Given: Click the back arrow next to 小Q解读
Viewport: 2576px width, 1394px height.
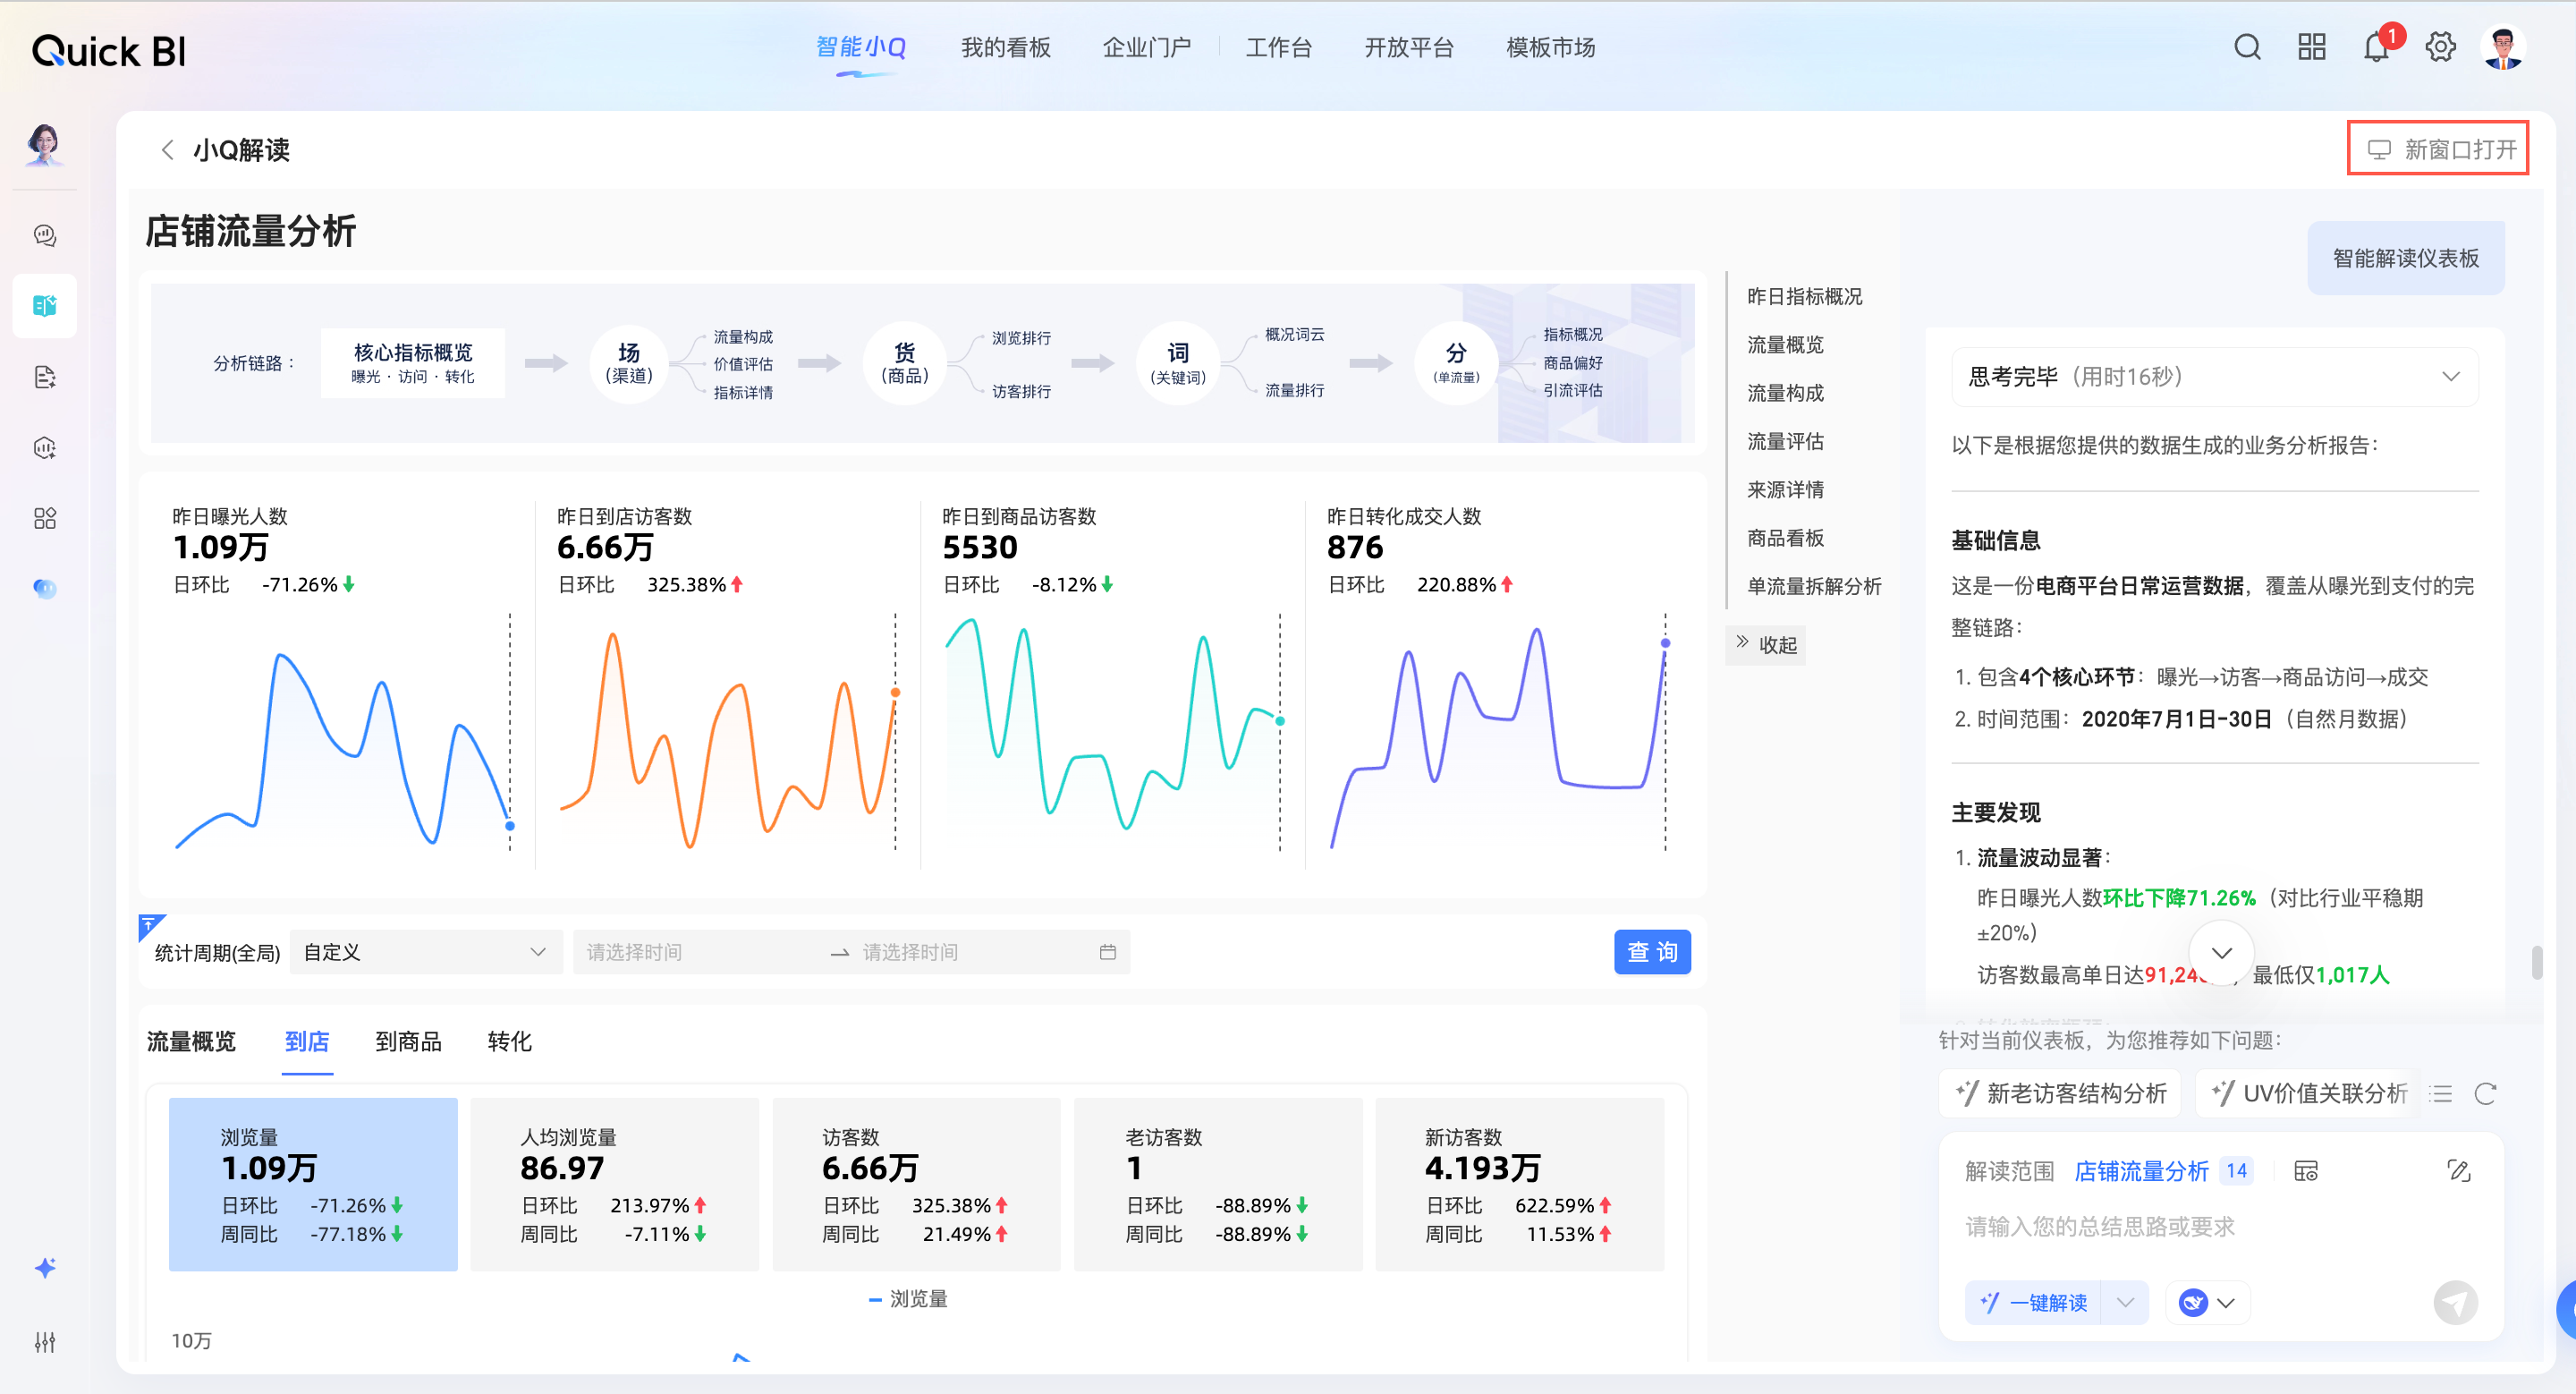Looking at the screenshot, I should 168,150.
